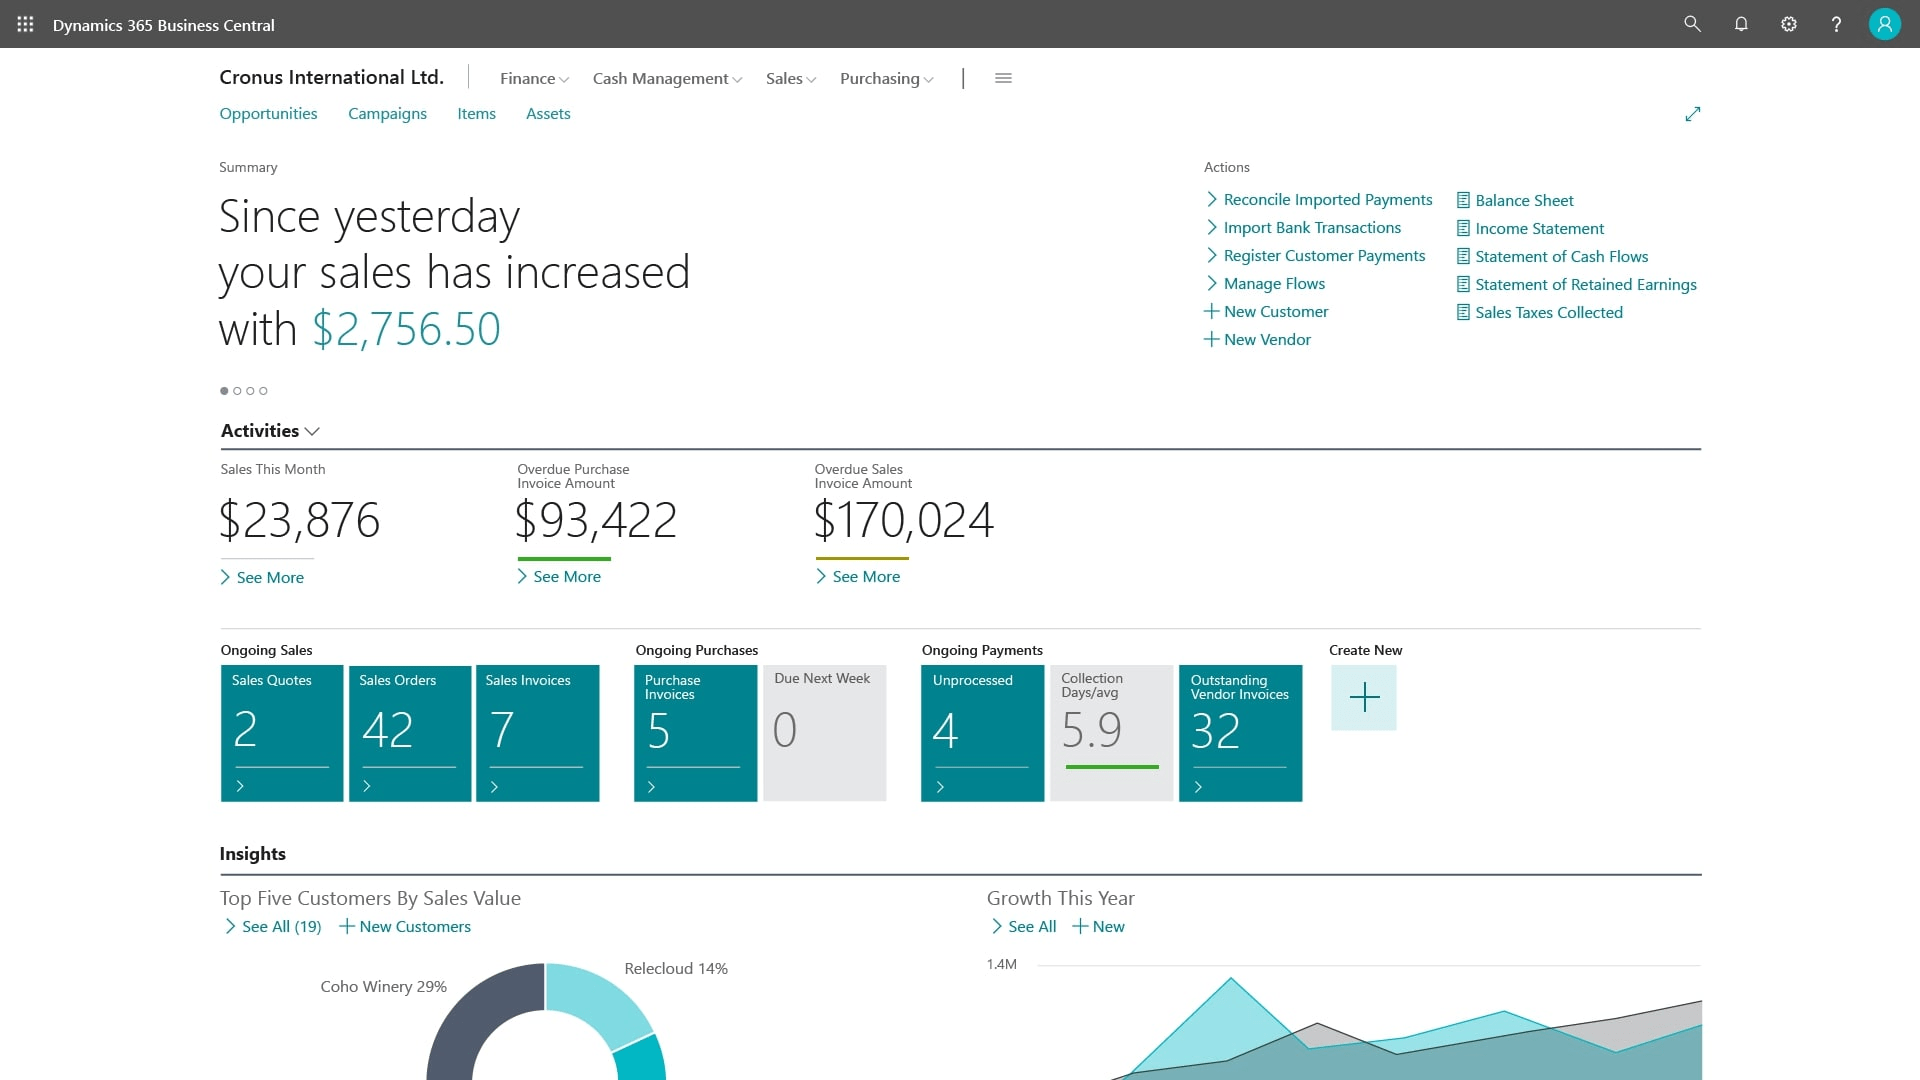Image resolution: width=1920 pixels, height=1080 pixels.
Task: Click See More under Overdue Sales
Action: point(858,576)
